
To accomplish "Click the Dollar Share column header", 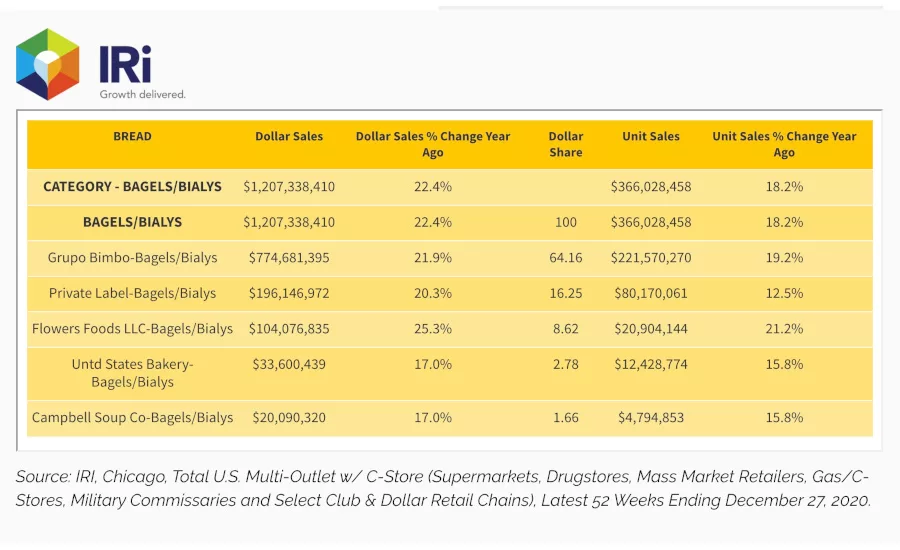I will point(565,144).
